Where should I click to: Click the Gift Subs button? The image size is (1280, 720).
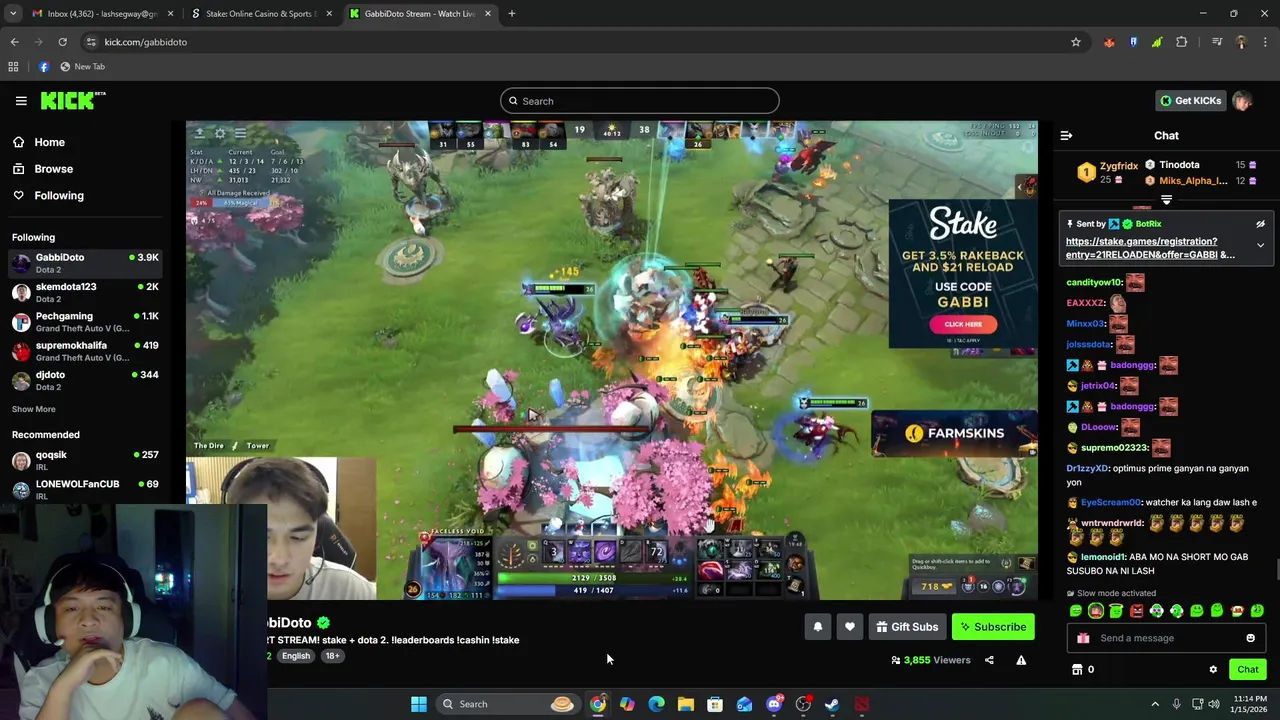coord(907,627)
